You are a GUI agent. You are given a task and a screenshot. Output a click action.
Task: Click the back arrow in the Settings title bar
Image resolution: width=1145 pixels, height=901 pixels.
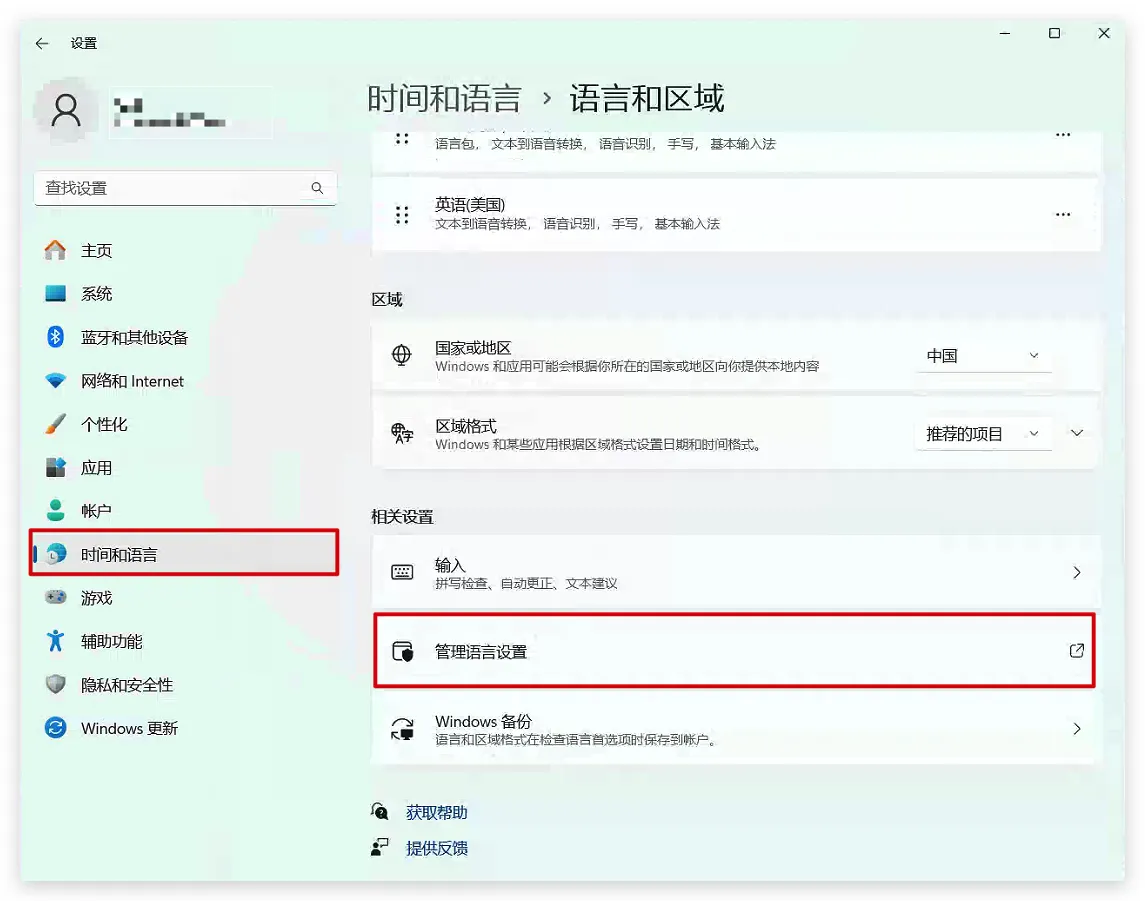(42, 44)
